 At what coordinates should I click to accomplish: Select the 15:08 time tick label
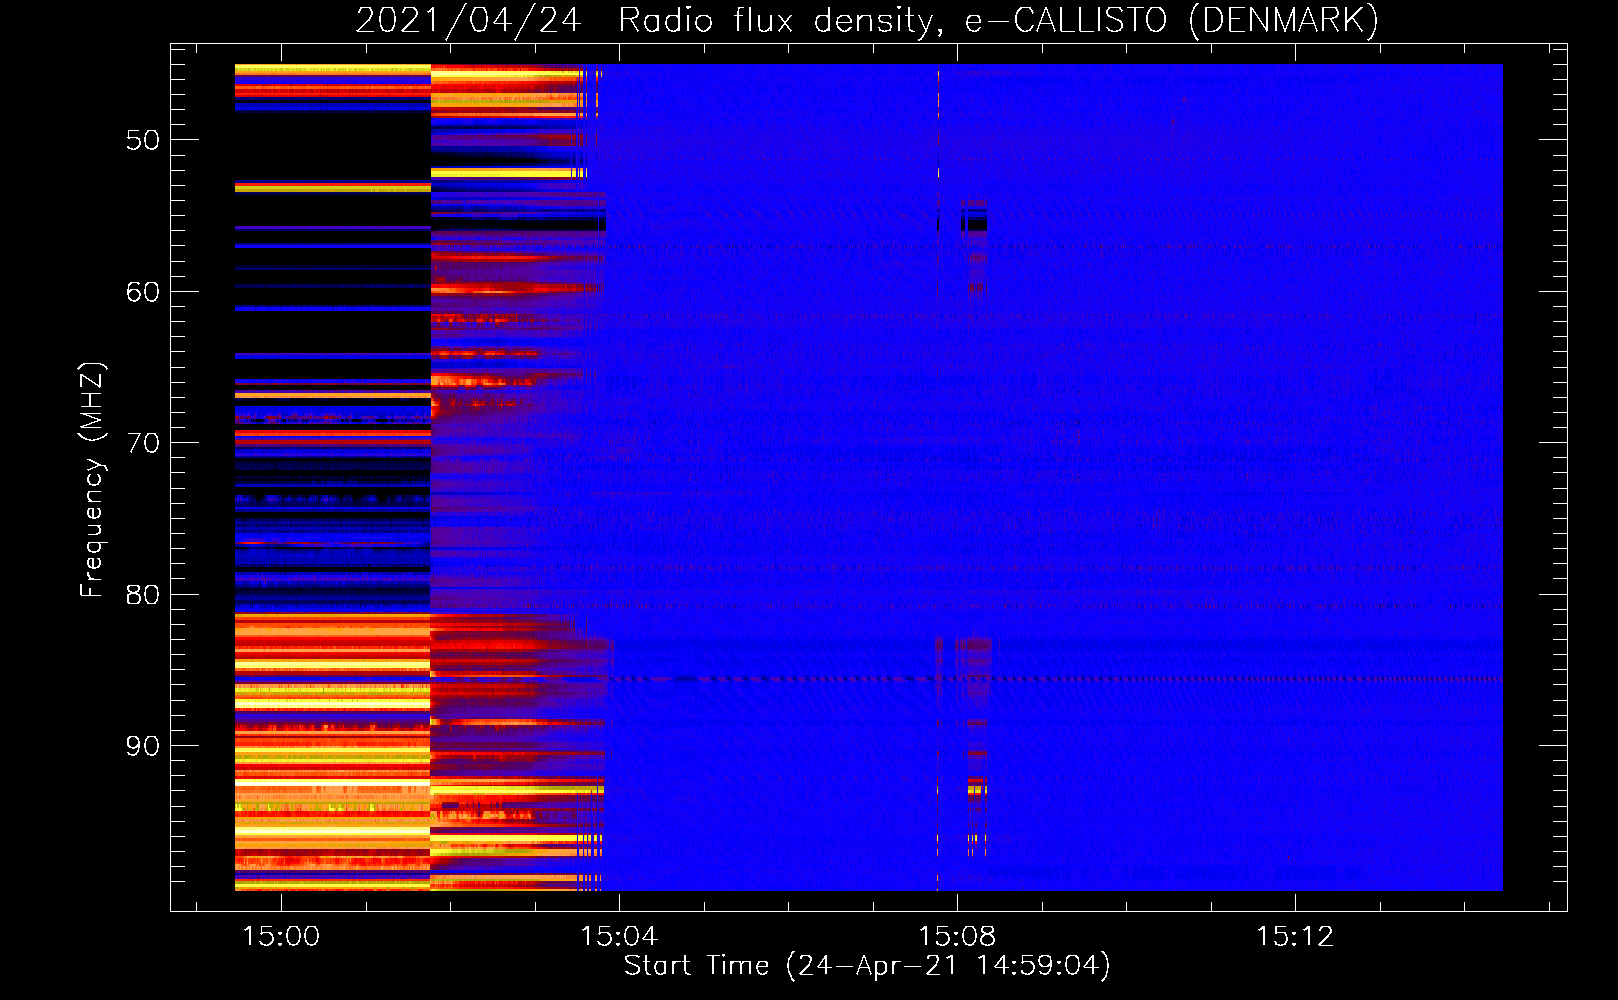[x=957, y=936]
